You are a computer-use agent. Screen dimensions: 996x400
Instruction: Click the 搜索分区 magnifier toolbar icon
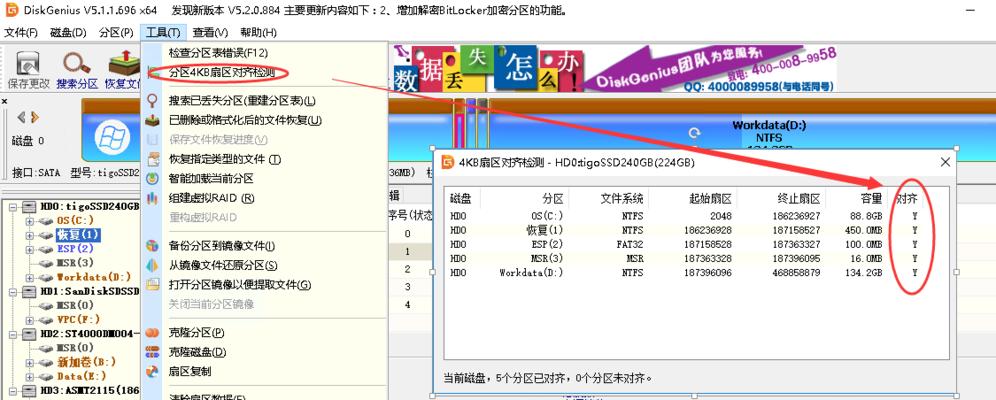tap(77, 63)
